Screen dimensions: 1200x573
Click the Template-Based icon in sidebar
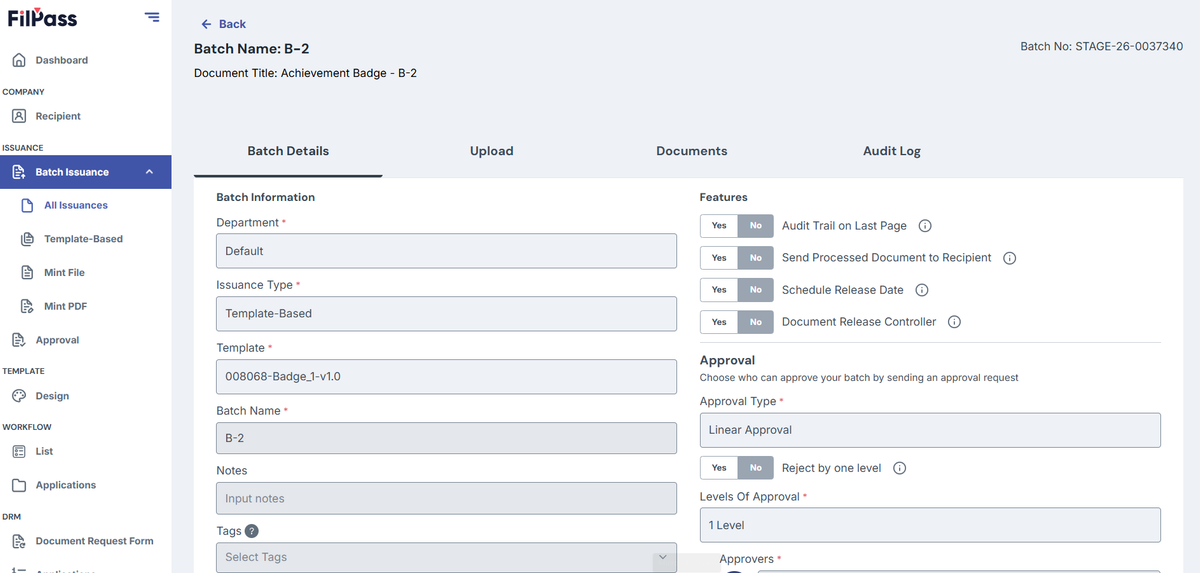28,239
